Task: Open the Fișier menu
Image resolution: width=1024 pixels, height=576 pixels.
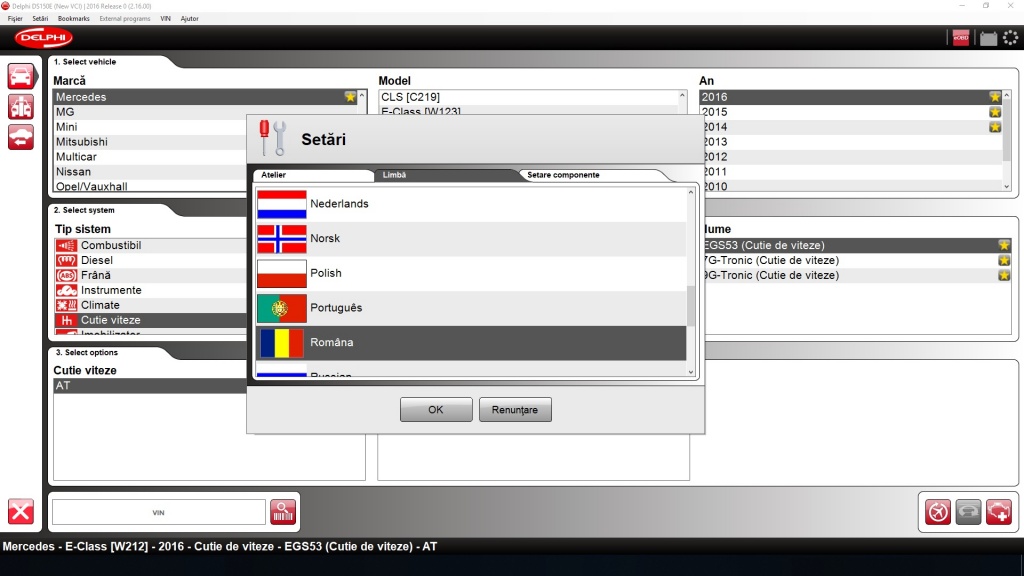Action: coord(15,19)
